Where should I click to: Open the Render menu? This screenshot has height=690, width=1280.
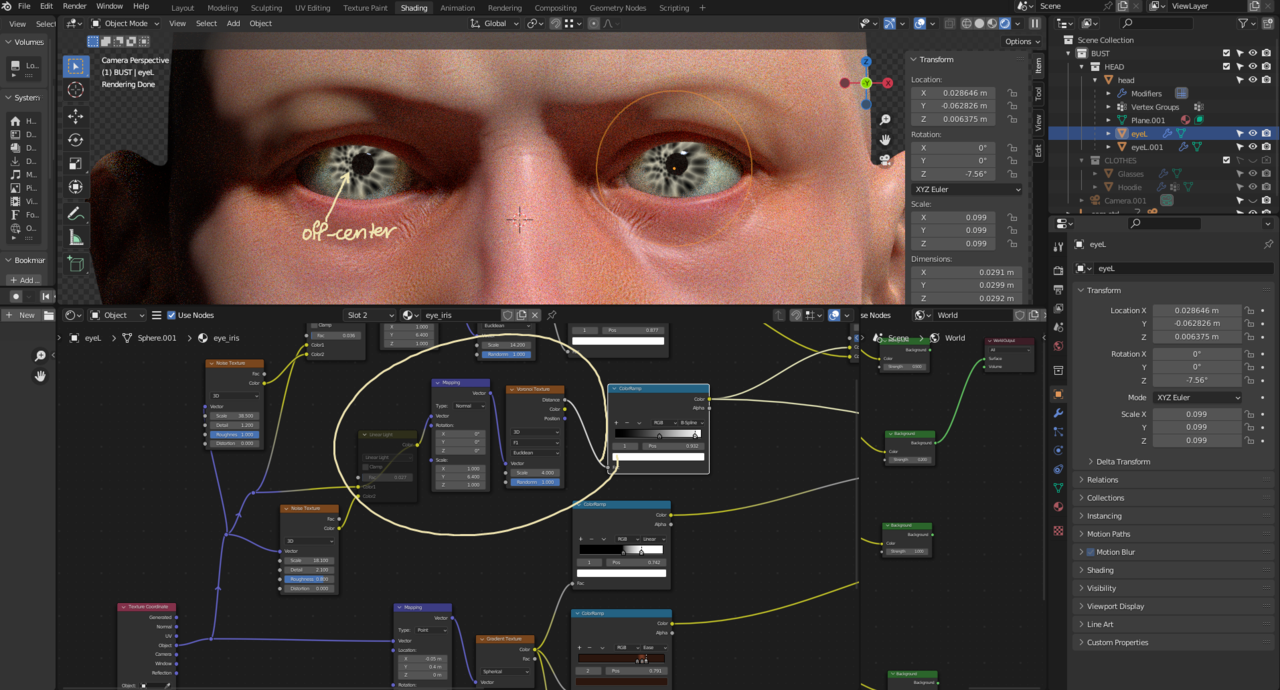pyautogui.click(x=75, y=6)
